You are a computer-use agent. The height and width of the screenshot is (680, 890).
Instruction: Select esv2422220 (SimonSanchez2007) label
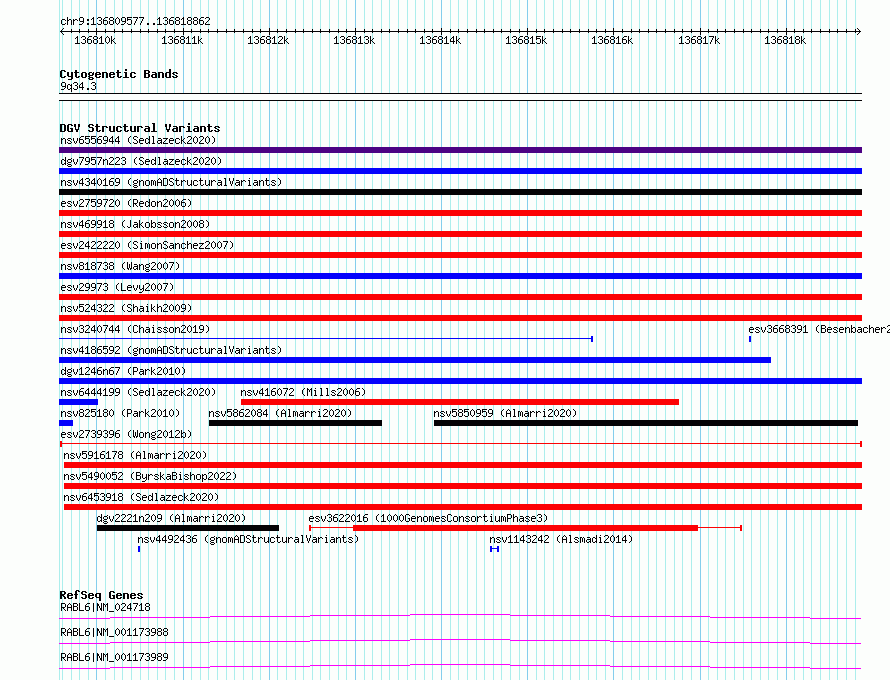(x=147, y=245)
